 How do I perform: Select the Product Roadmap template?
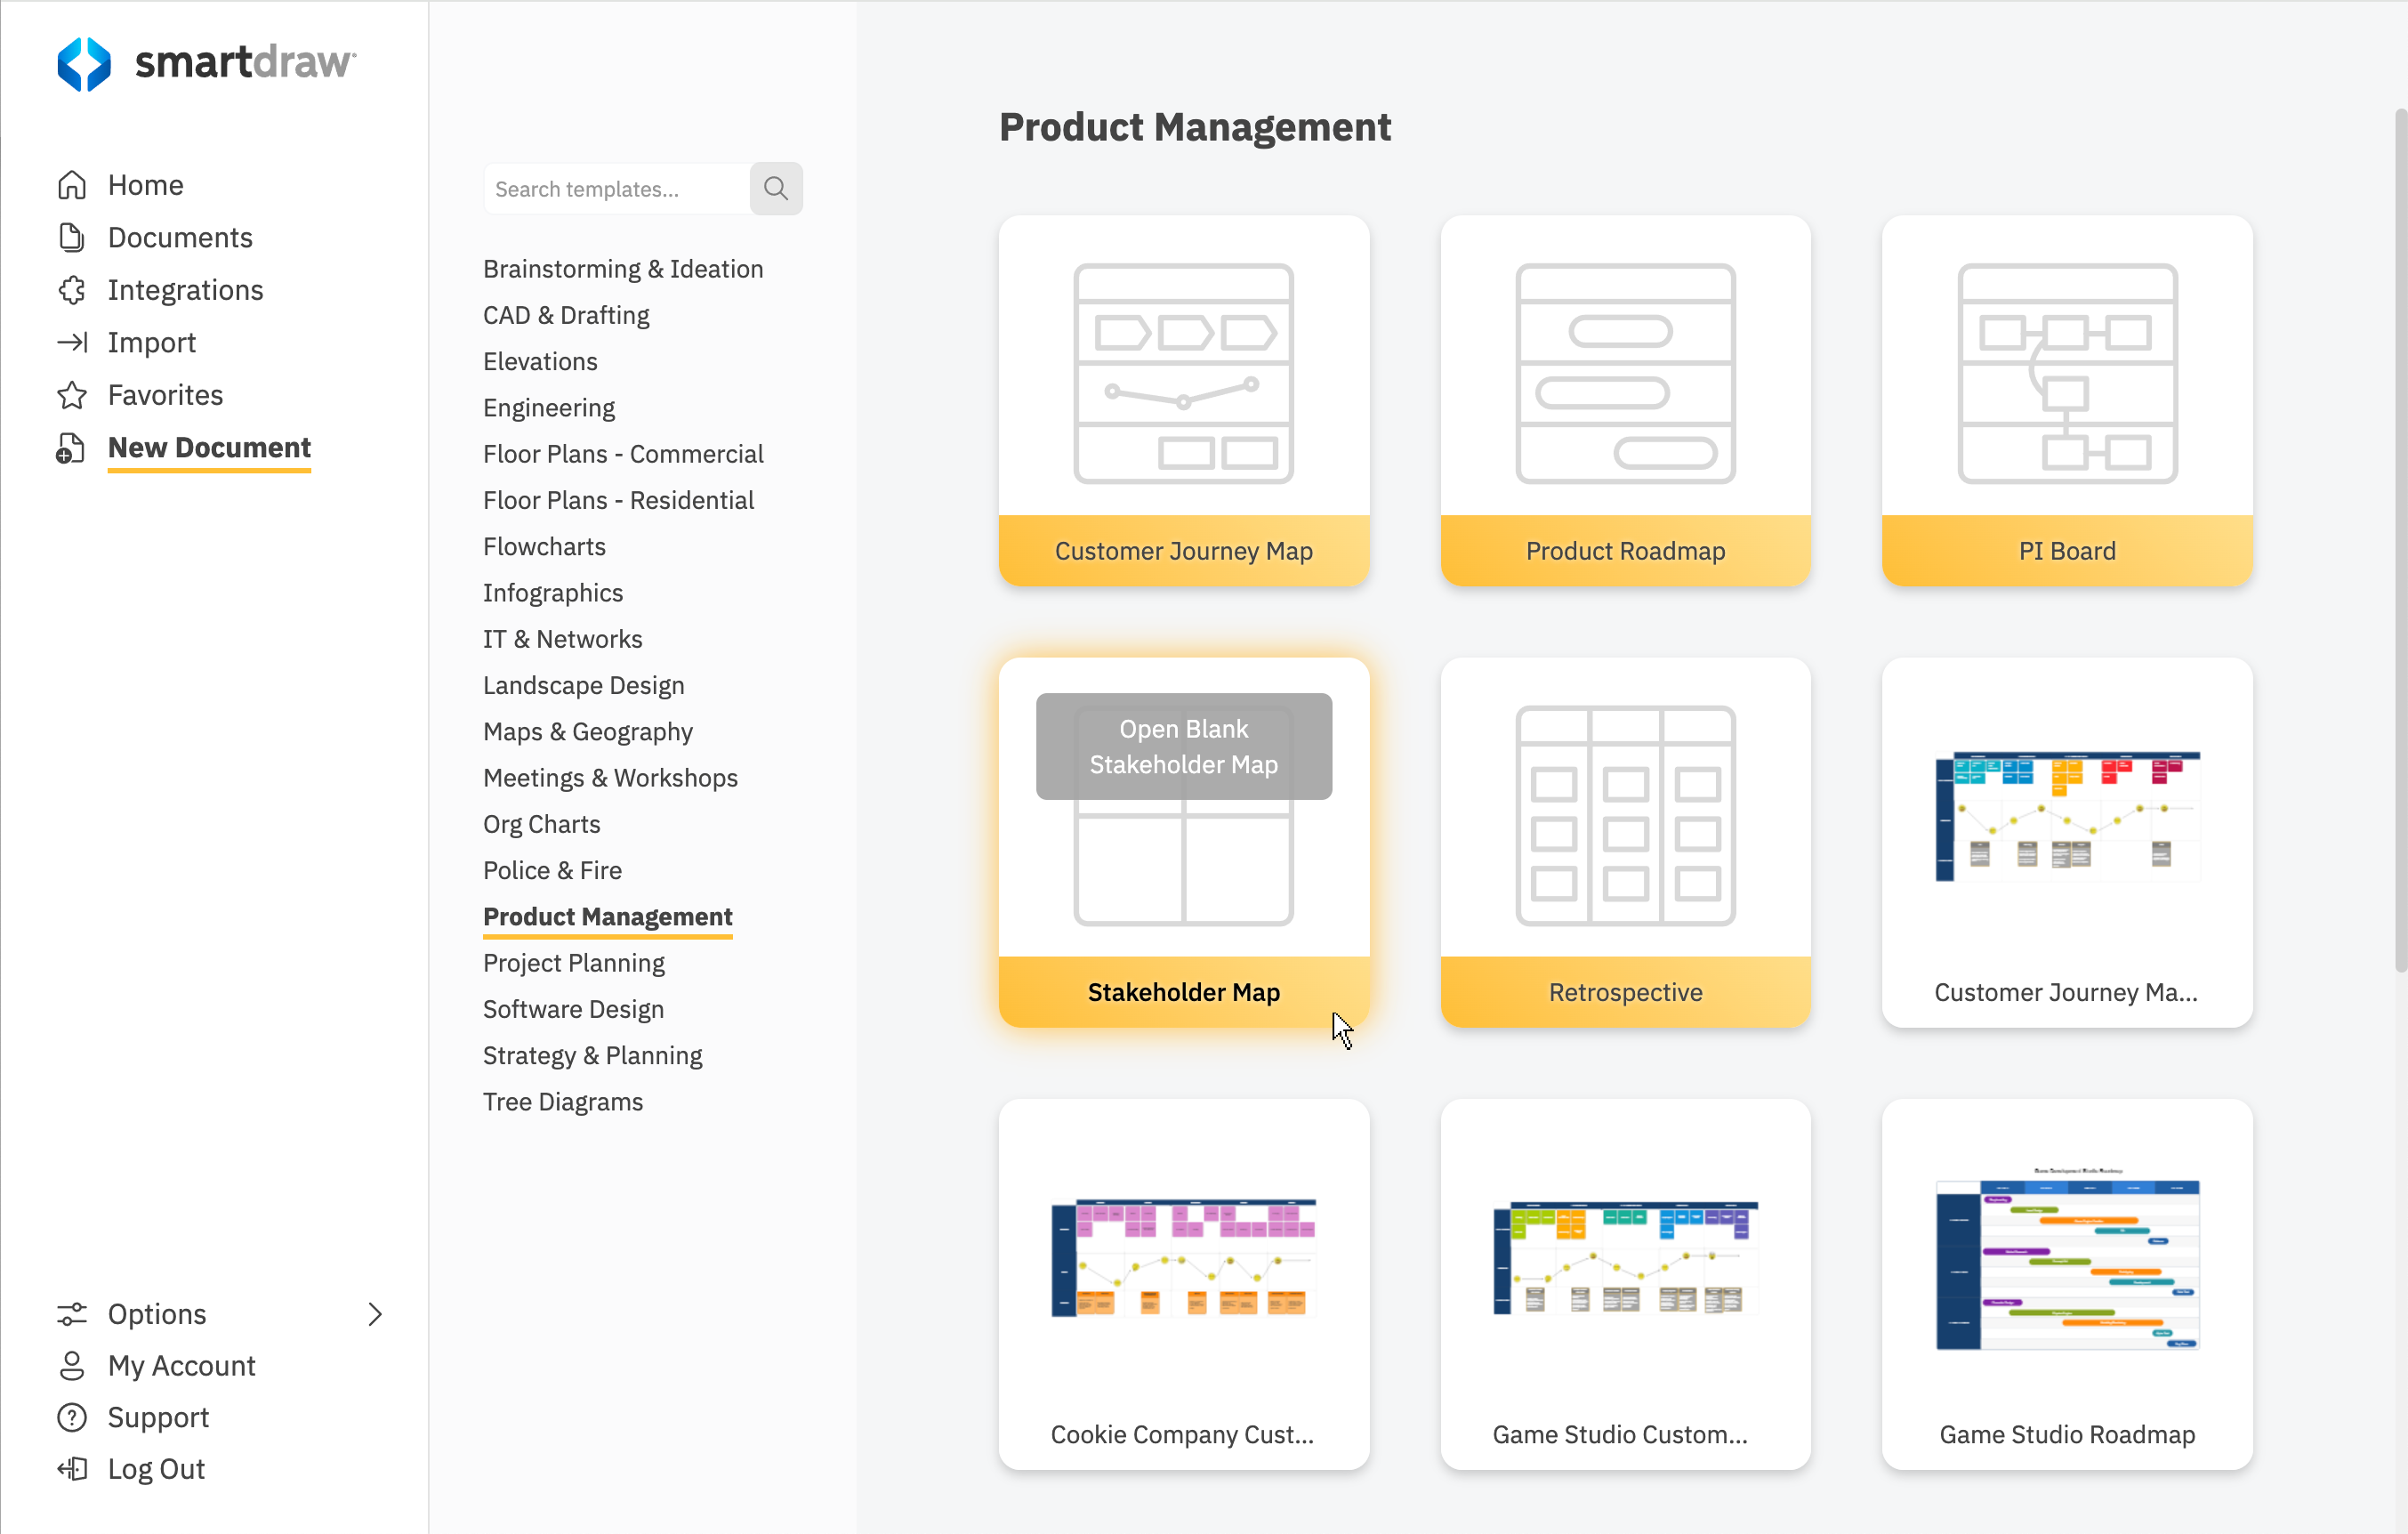[x=1623, y=402]
